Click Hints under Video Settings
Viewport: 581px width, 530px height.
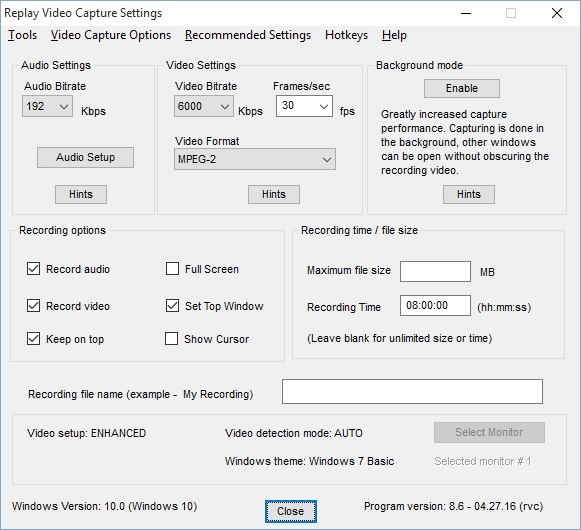pyautogui.click(x=274, y=194)
